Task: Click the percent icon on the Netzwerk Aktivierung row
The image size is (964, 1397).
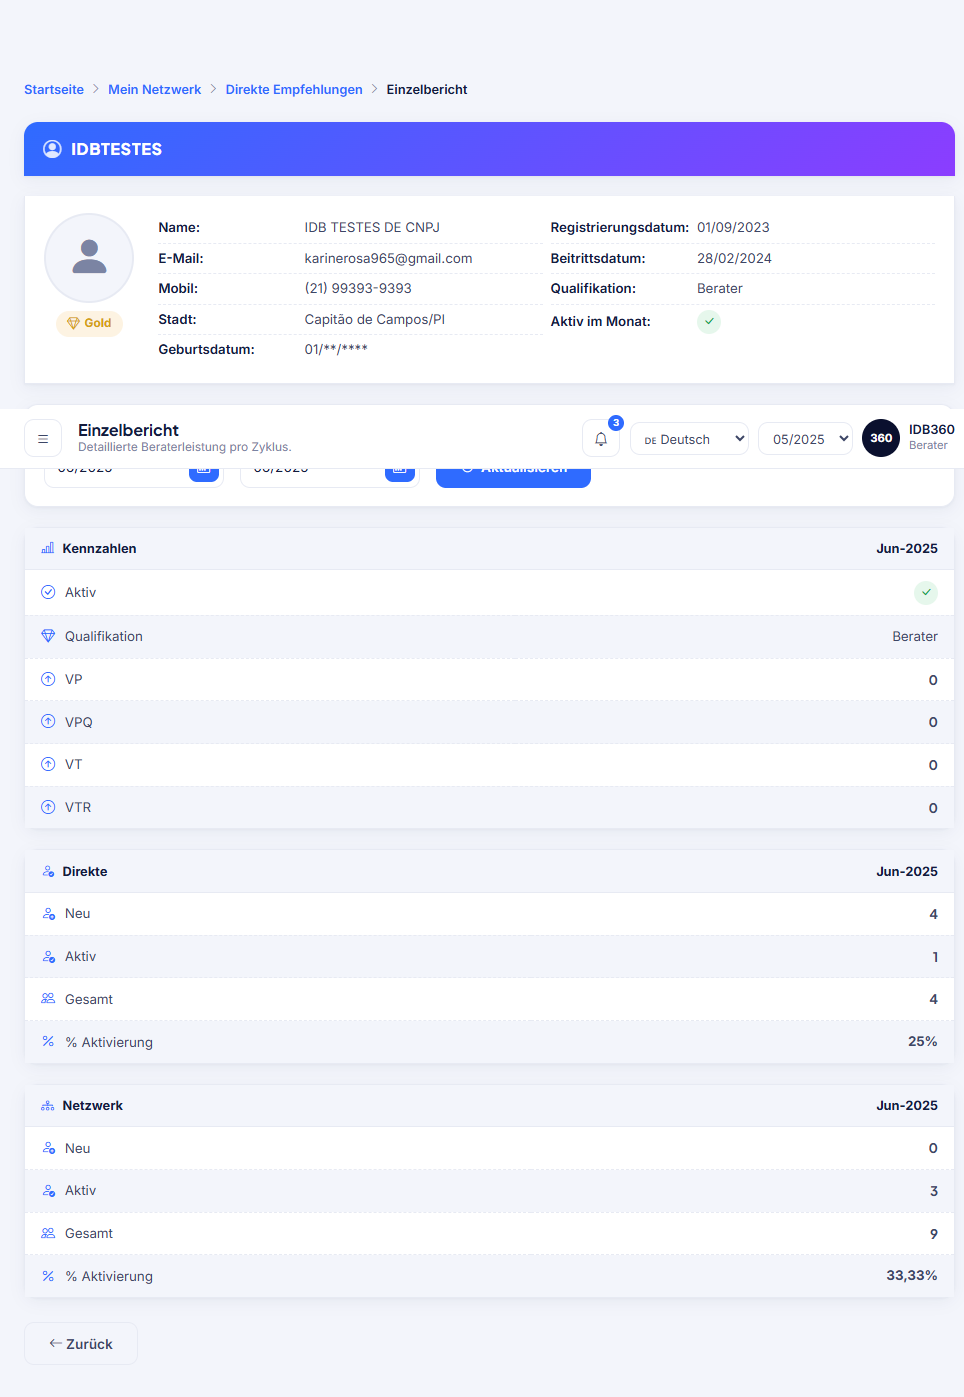Action: click(48, 1276)
